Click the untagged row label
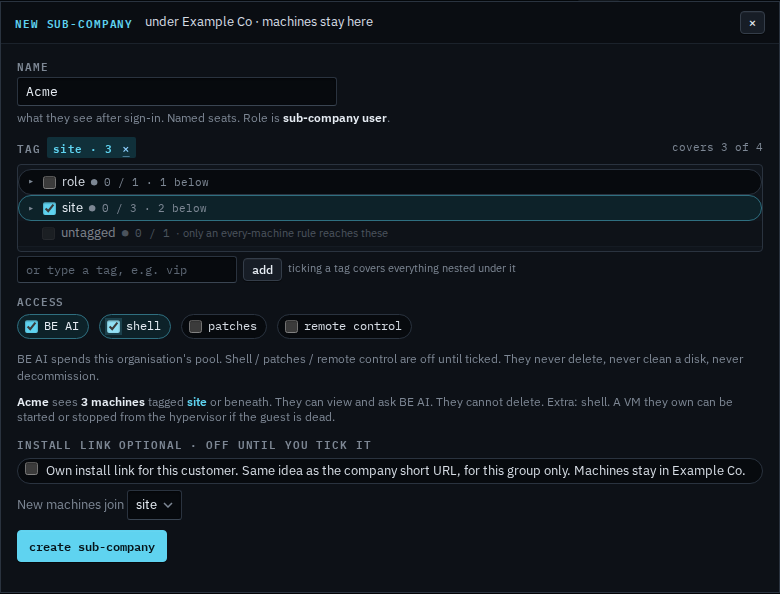 pyautogui.click(x=88, y=233)
